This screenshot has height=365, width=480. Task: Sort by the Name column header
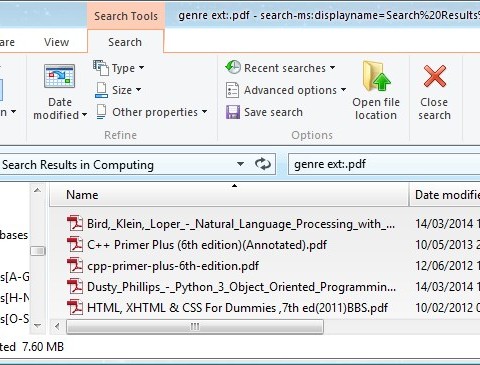[229, 195]
